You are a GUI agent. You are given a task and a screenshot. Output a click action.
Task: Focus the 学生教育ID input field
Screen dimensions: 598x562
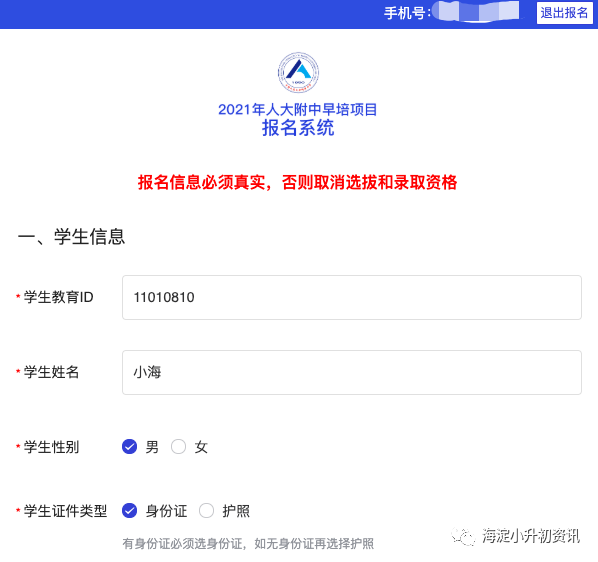coord(352,297)
